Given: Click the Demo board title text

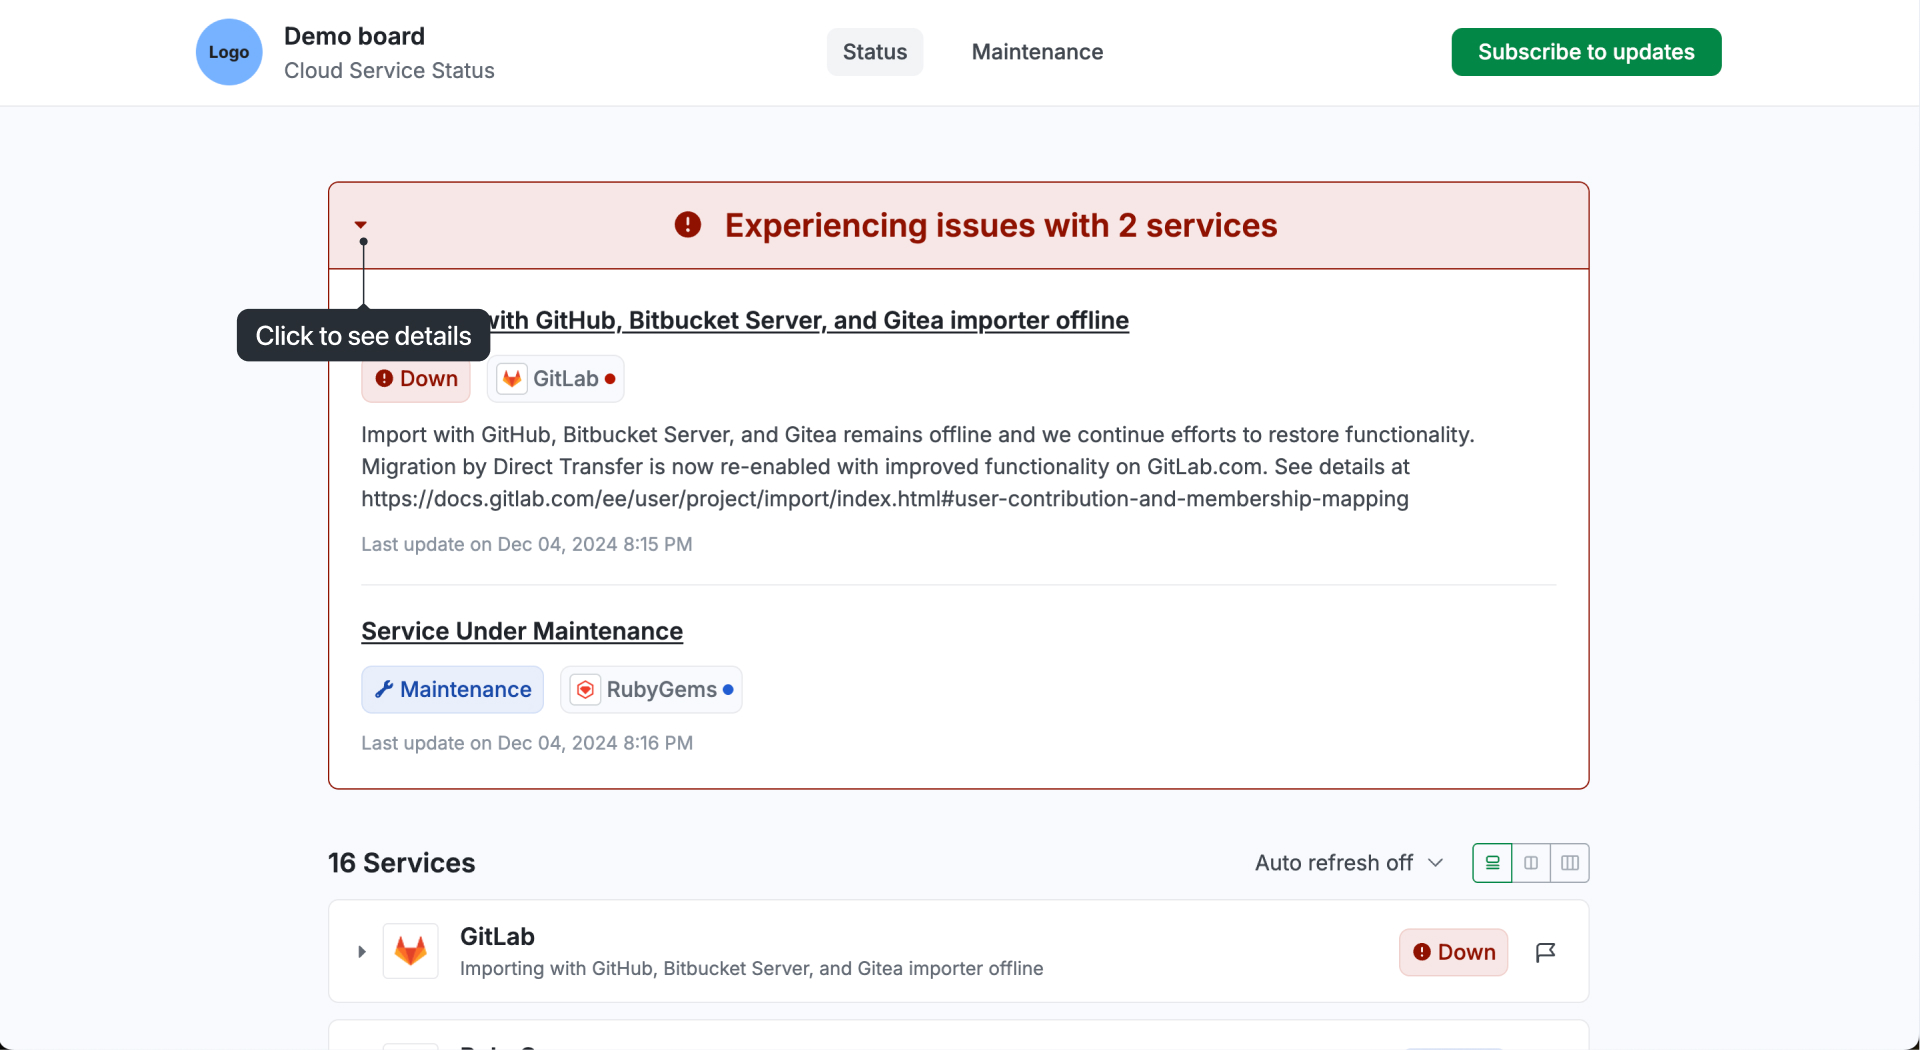Looking at the screenshot, I should [x=354, y=36].
